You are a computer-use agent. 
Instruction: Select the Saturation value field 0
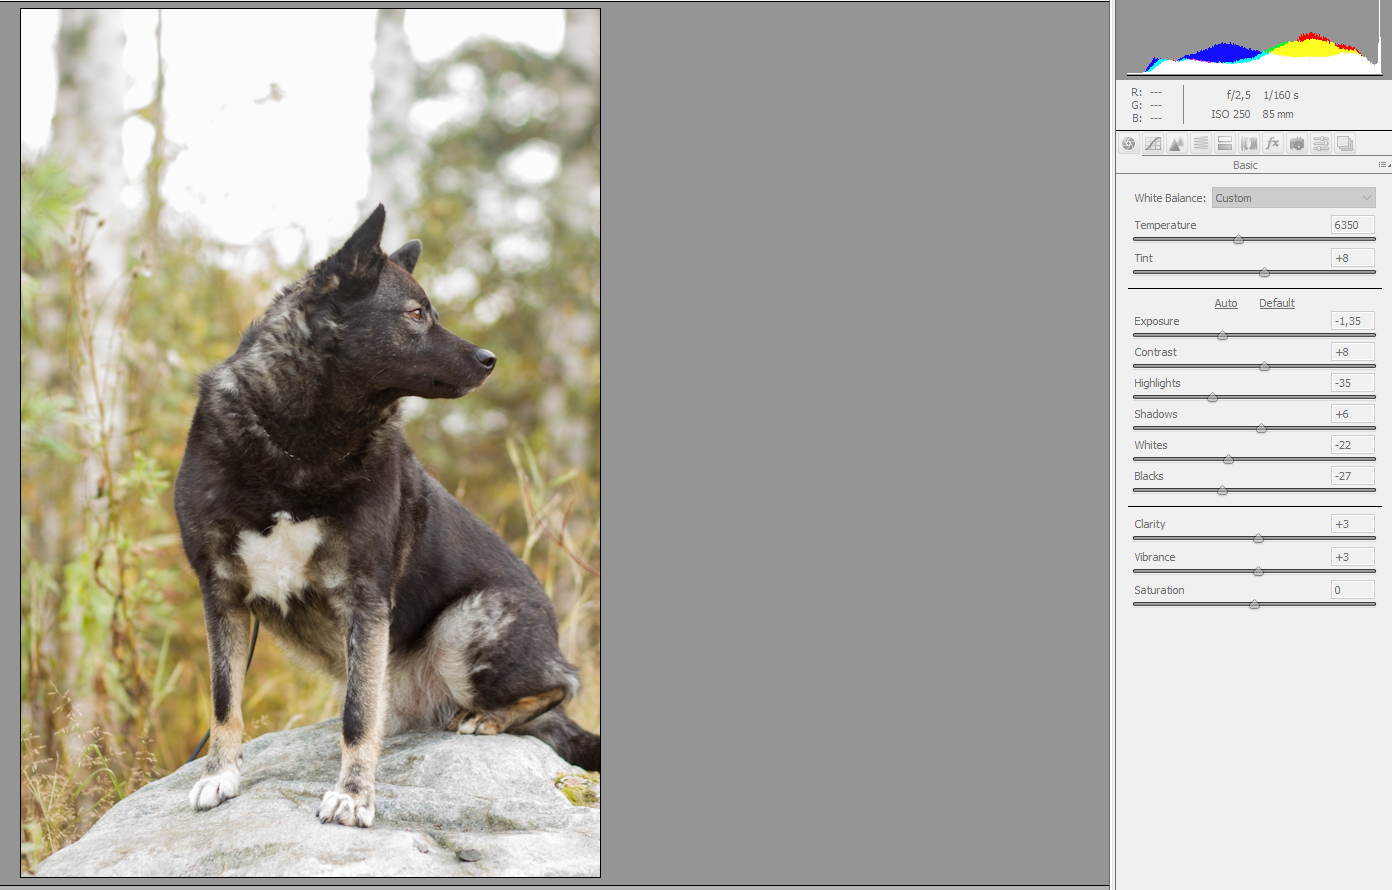[x=1352, y=590]
